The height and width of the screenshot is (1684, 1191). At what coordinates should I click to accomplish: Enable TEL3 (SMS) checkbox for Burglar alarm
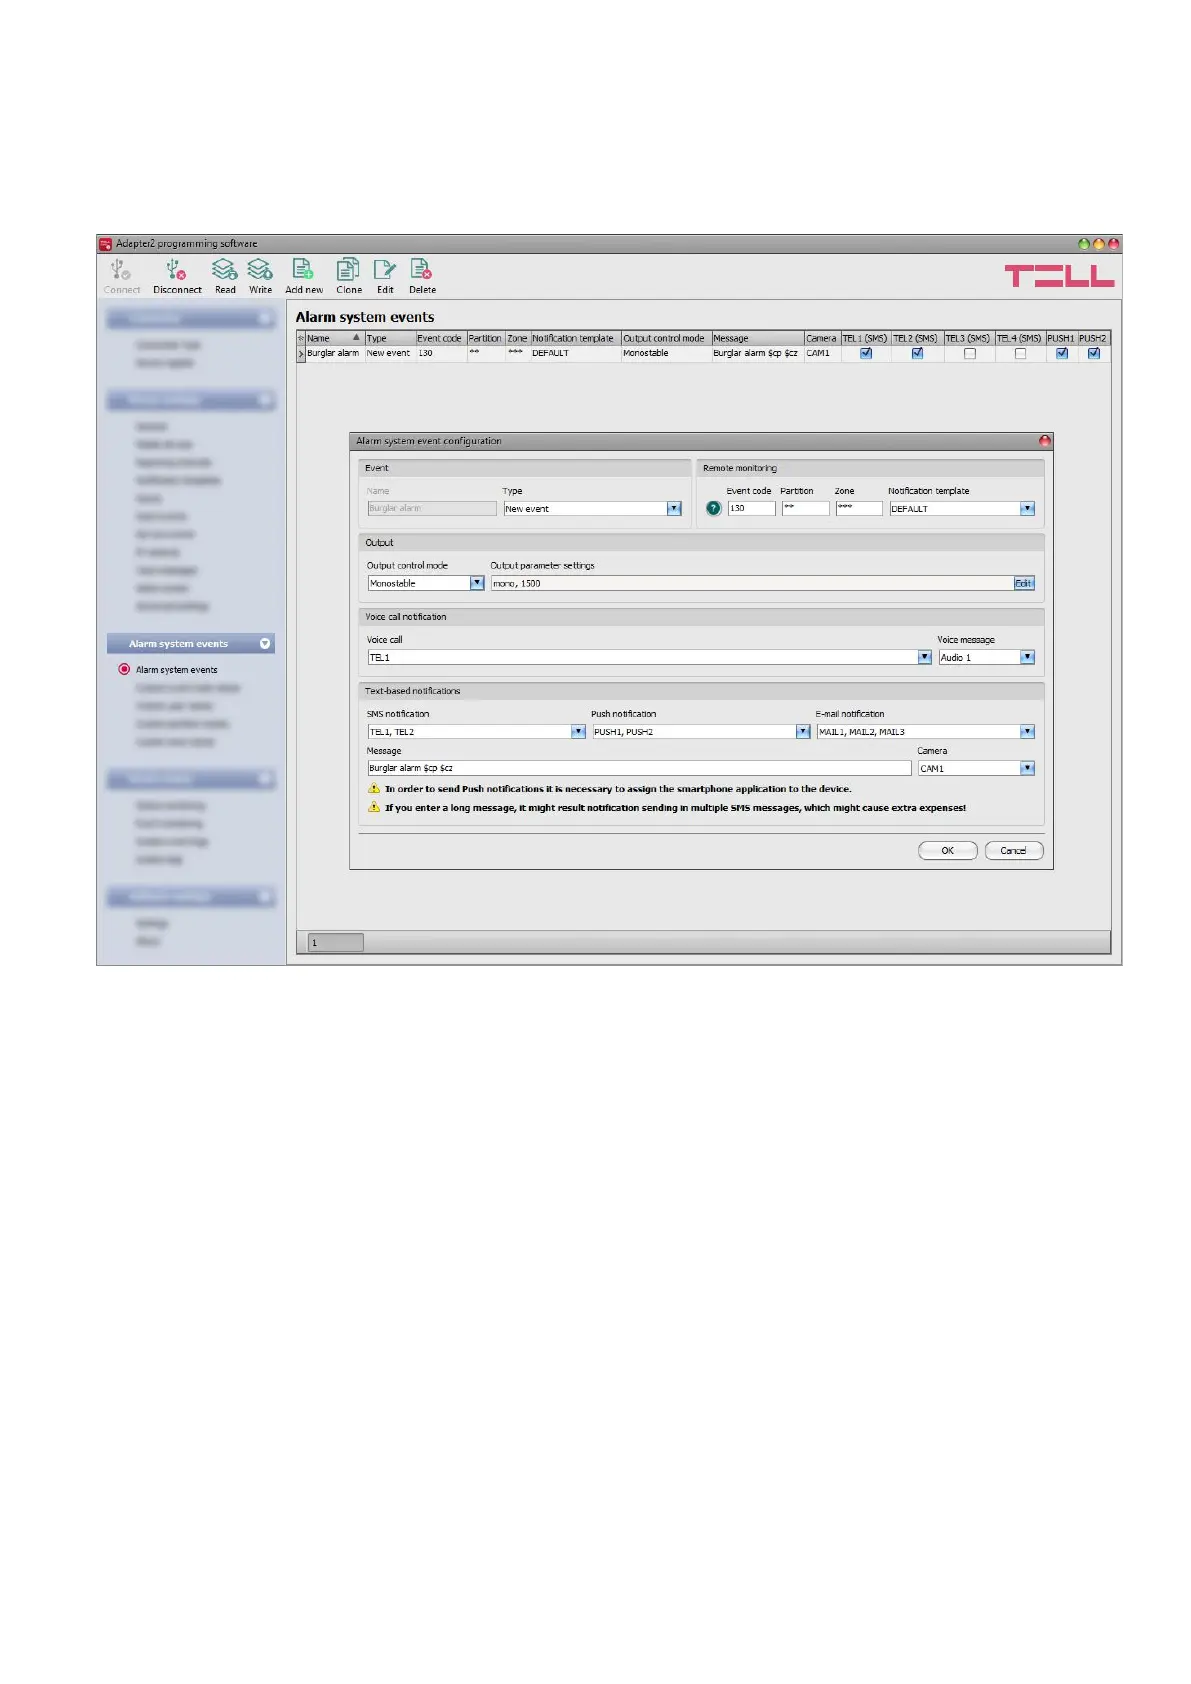pos(969,353)
